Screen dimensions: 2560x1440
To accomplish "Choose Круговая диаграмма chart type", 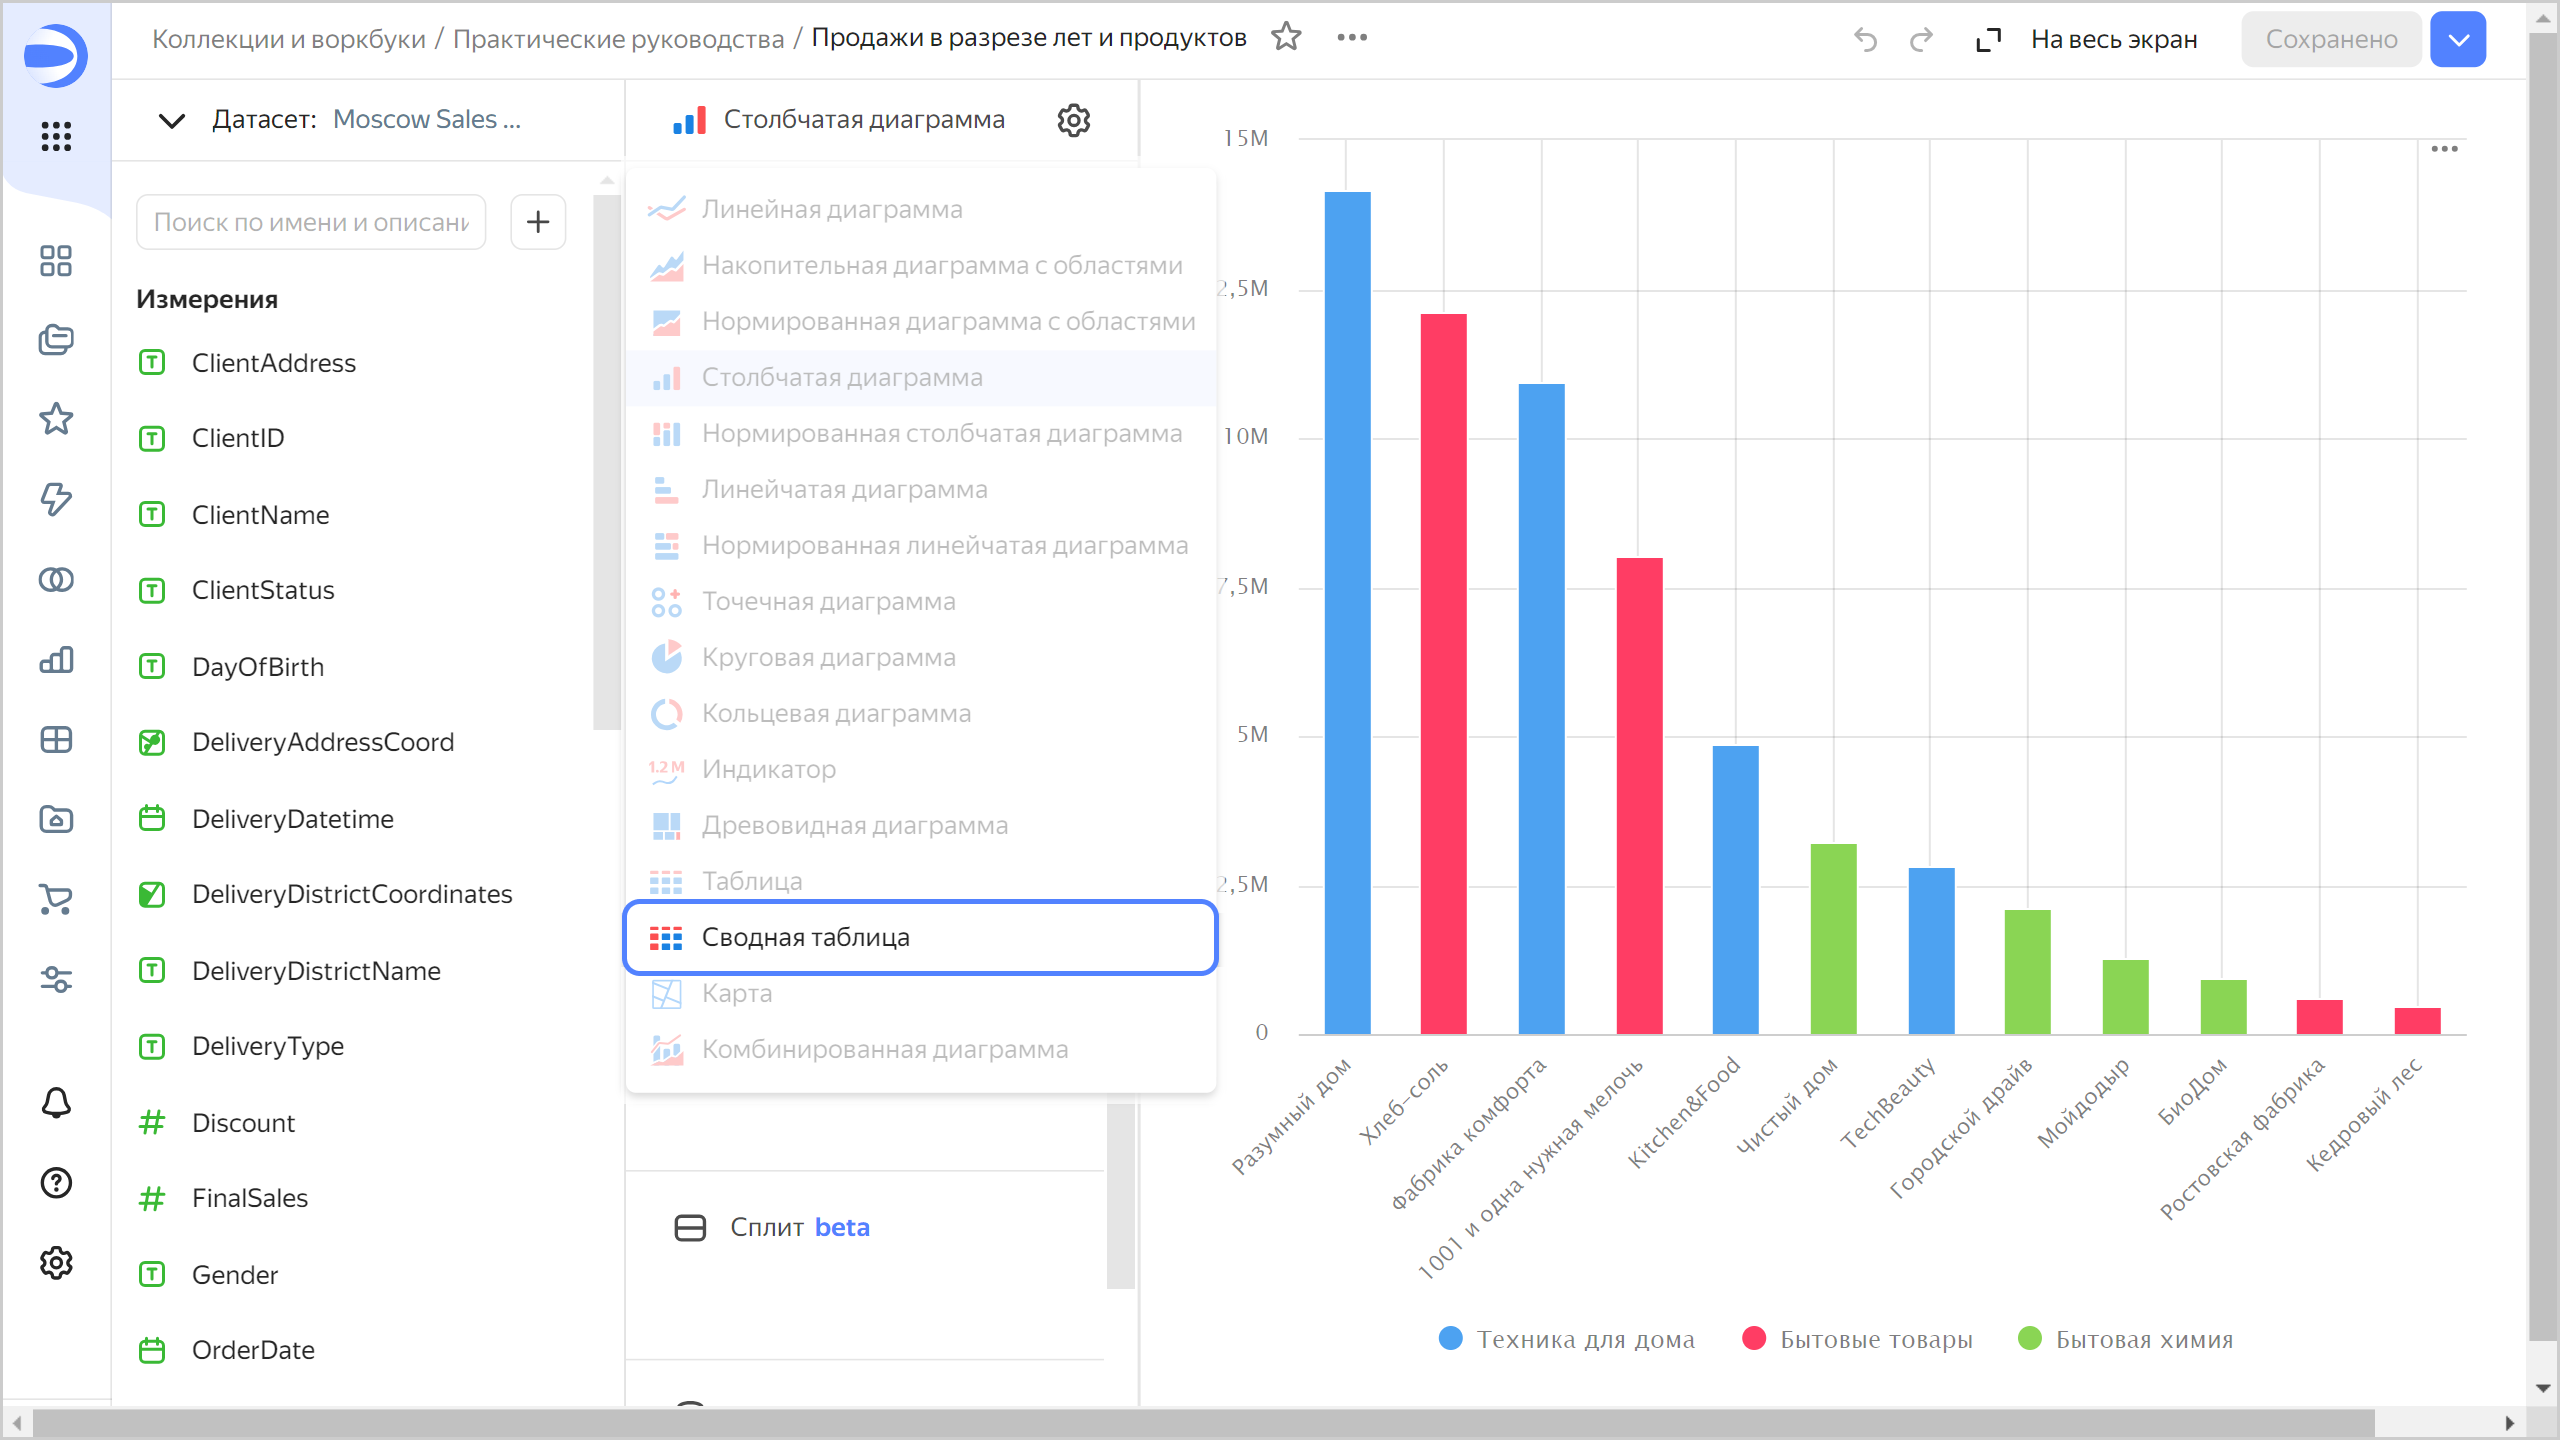I will coord(828,657).
